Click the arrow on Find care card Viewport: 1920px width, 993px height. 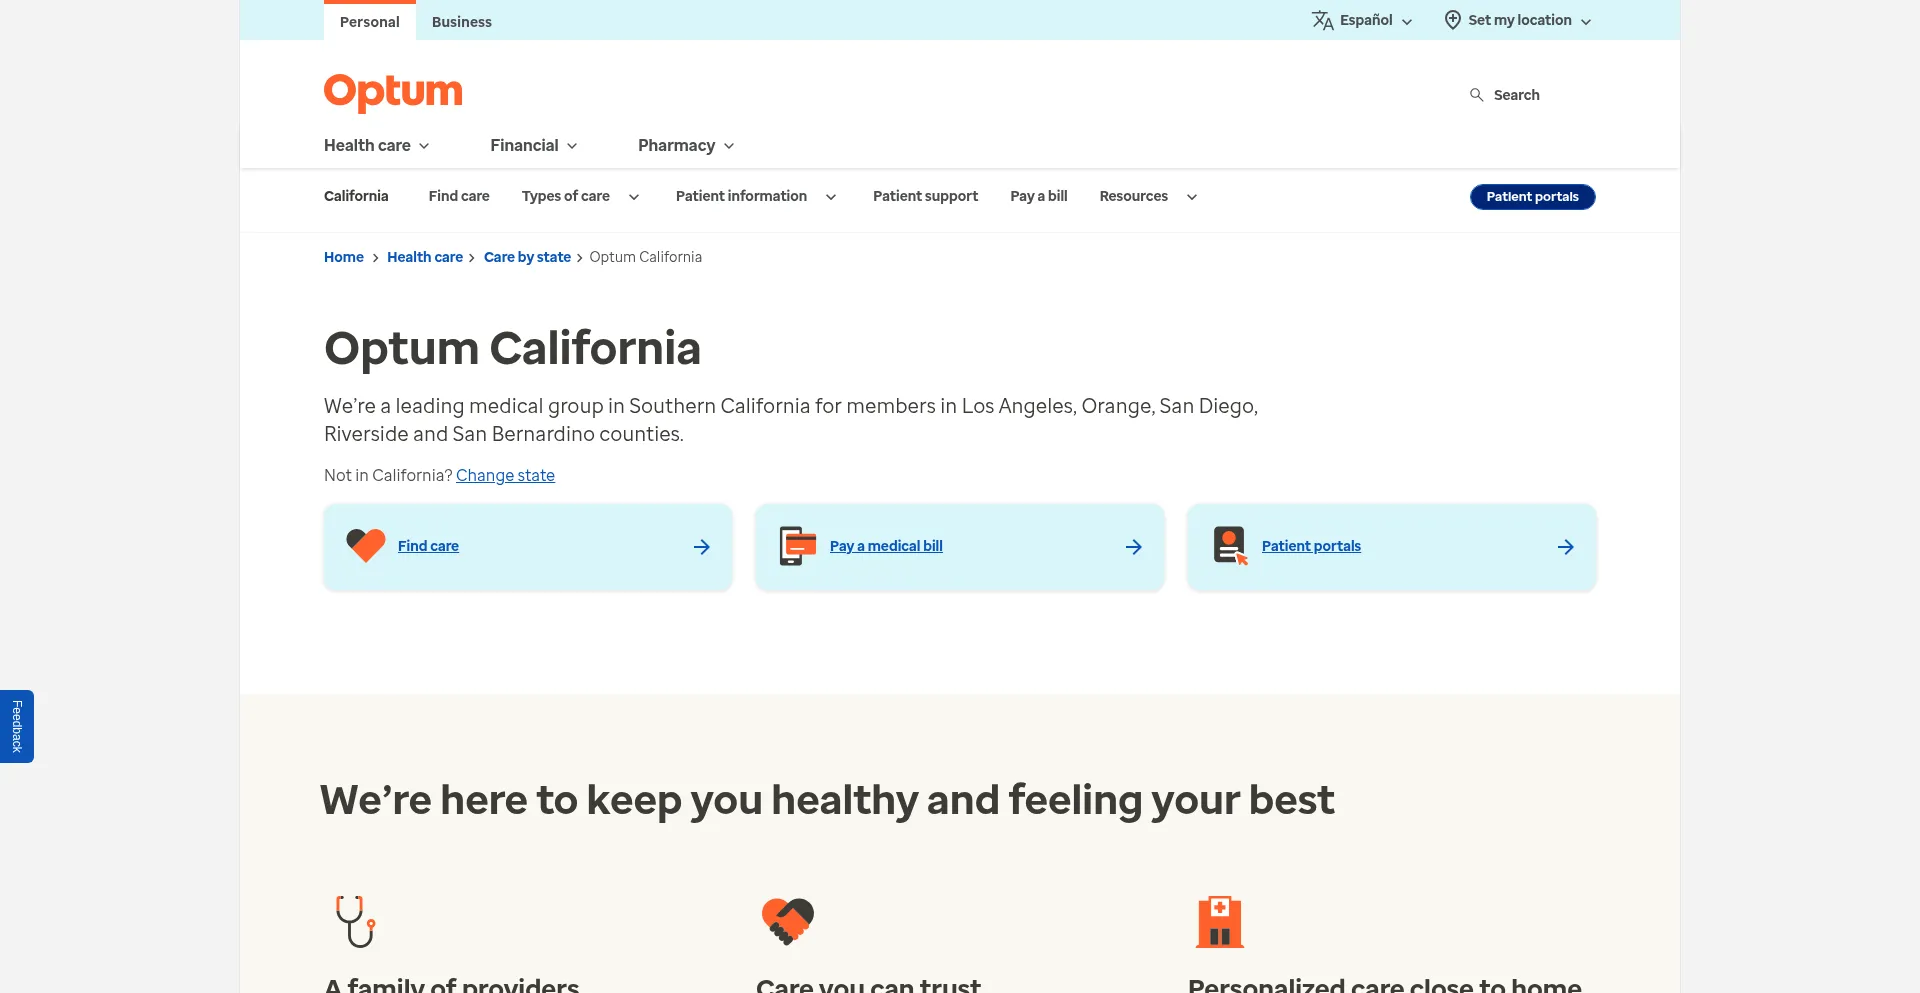coord(701,547)
